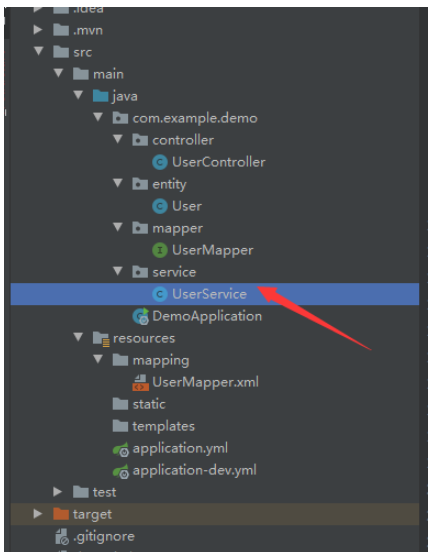Select the mapper package label

(177, 229)
